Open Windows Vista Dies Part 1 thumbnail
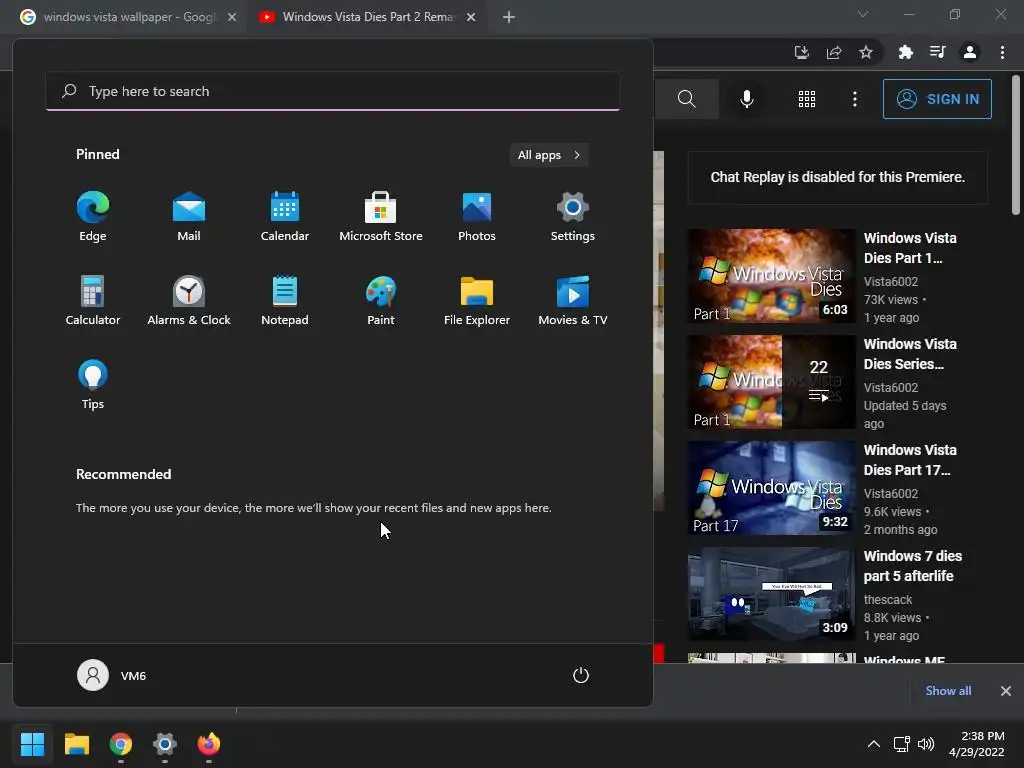 pyautogui.click(x=771, y=276)
